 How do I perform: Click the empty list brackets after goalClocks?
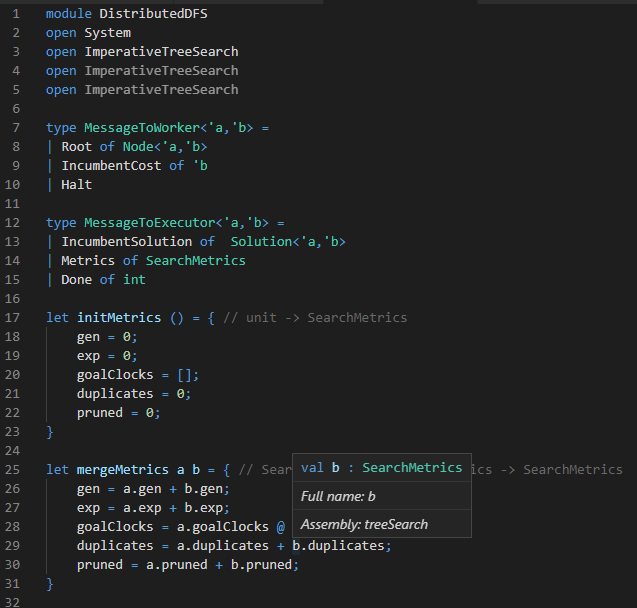point(188,374)
